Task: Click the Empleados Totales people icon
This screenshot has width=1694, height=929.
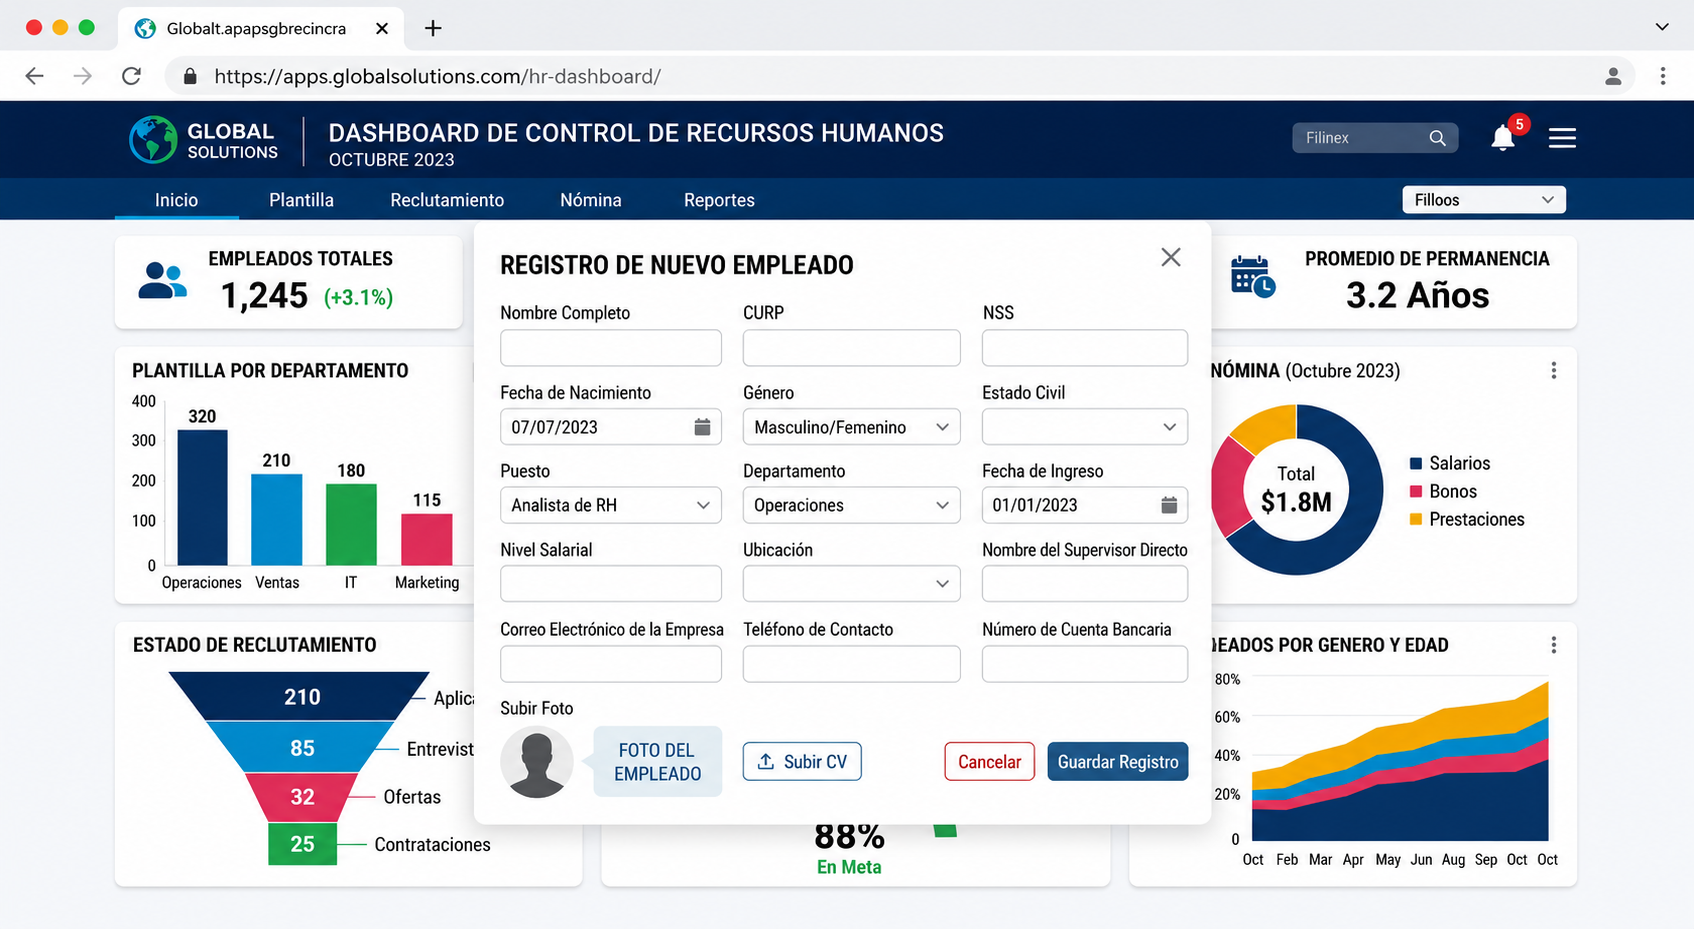Action: point(162,281)
